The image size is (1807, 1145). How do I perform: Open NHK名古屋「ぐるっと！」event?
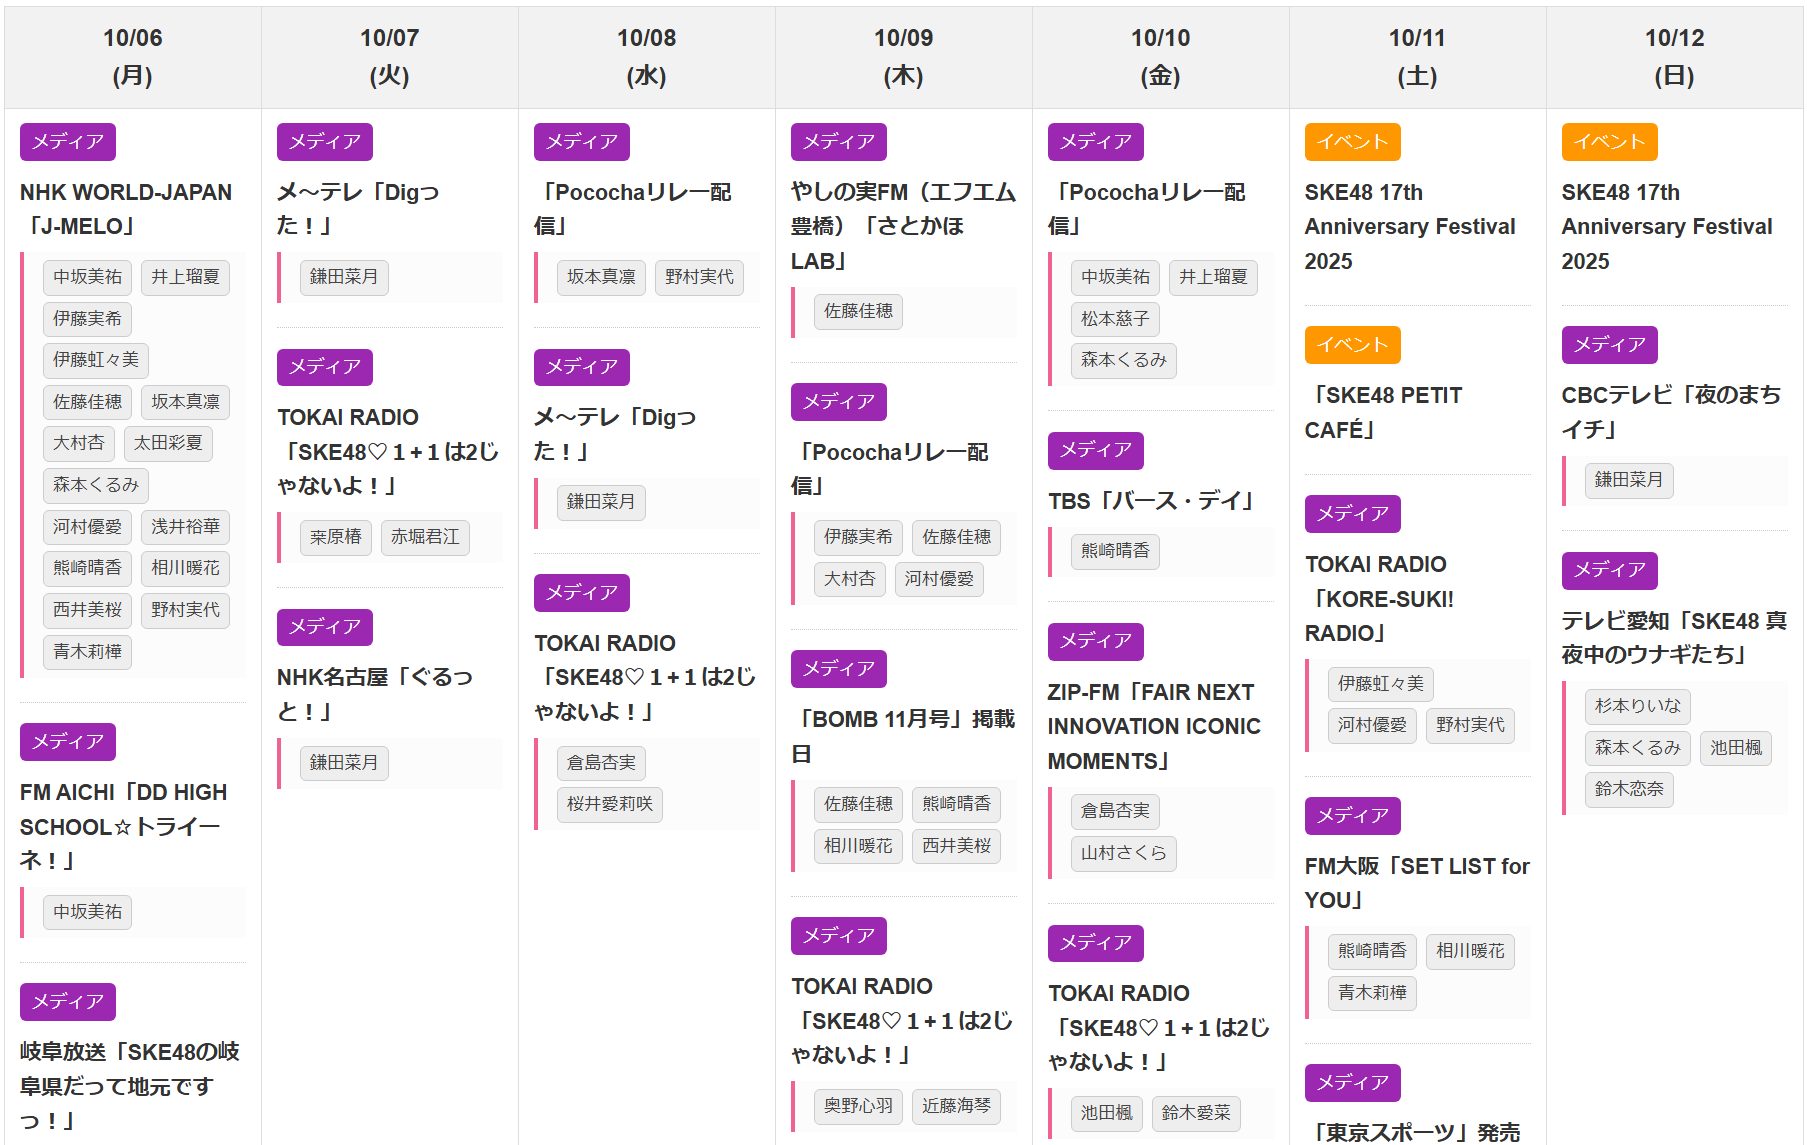point(374,694)
